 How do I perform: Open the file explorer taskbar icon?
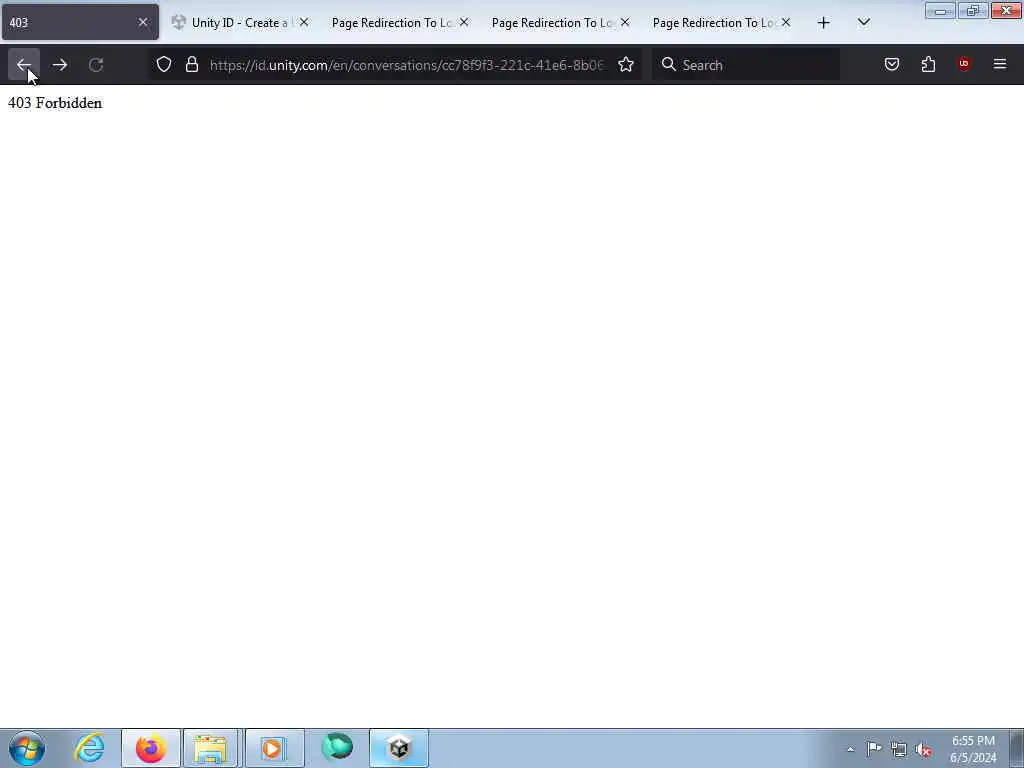(x=211, y=748)
